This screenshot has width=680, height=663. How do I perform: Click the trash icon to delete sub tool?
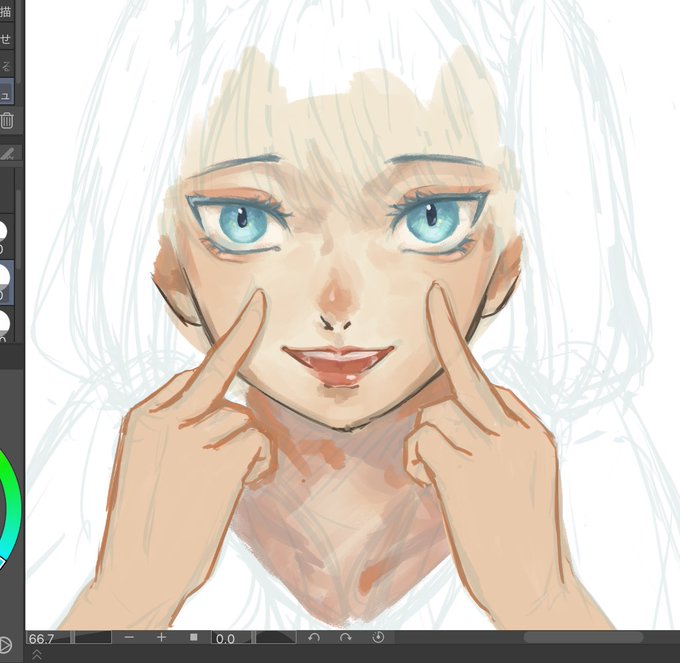pos(7,120)
